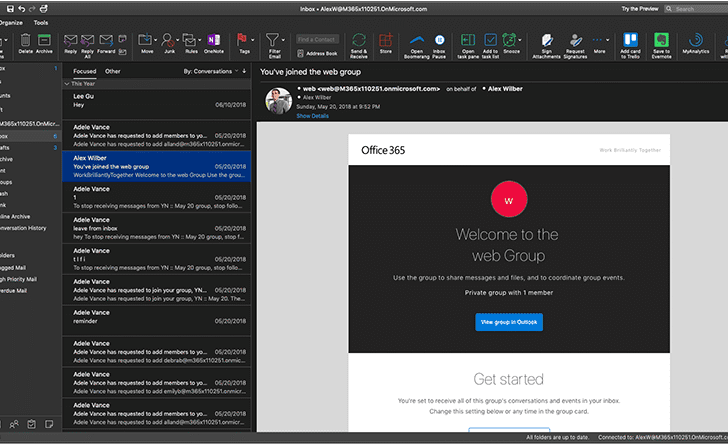The height and width of the screenshot is (444, 728).
Task: Expand the Move dropdown arrow
Action: click(x=156, y=40)
